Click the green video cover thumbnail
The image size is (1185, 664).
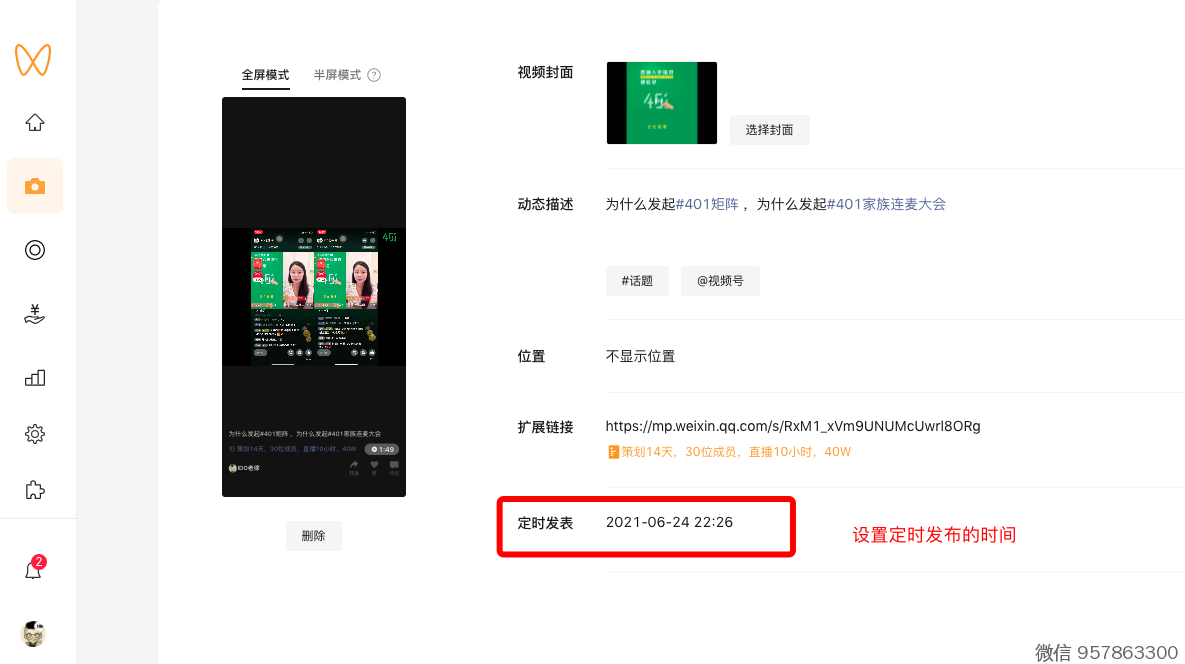tap(661, 103)
